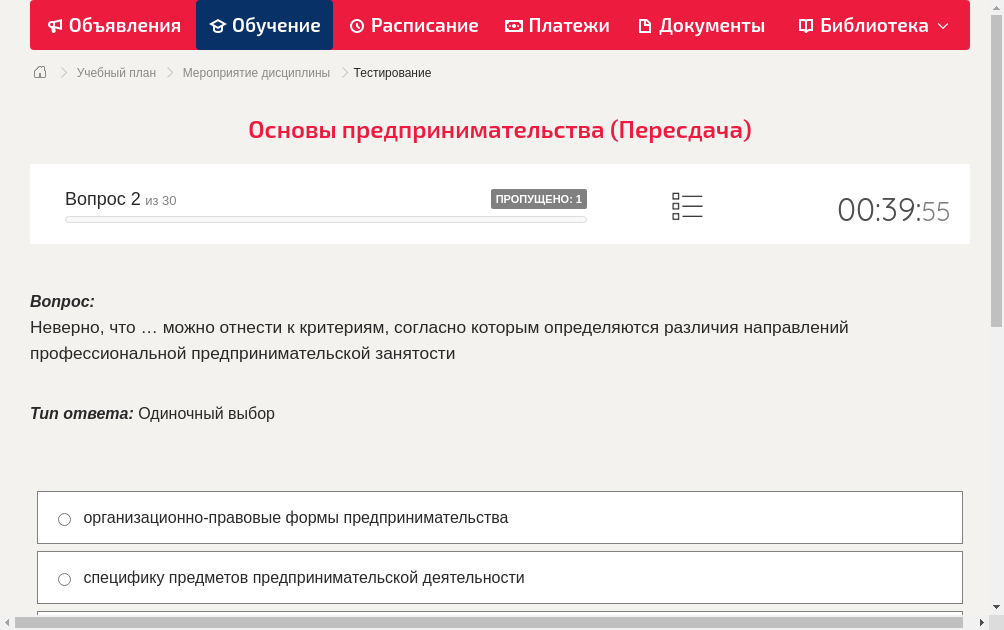Viewport: 1004px width, 630px height.
Task: Select the graduation cap icon on Обучение
Action: (220, 25)
